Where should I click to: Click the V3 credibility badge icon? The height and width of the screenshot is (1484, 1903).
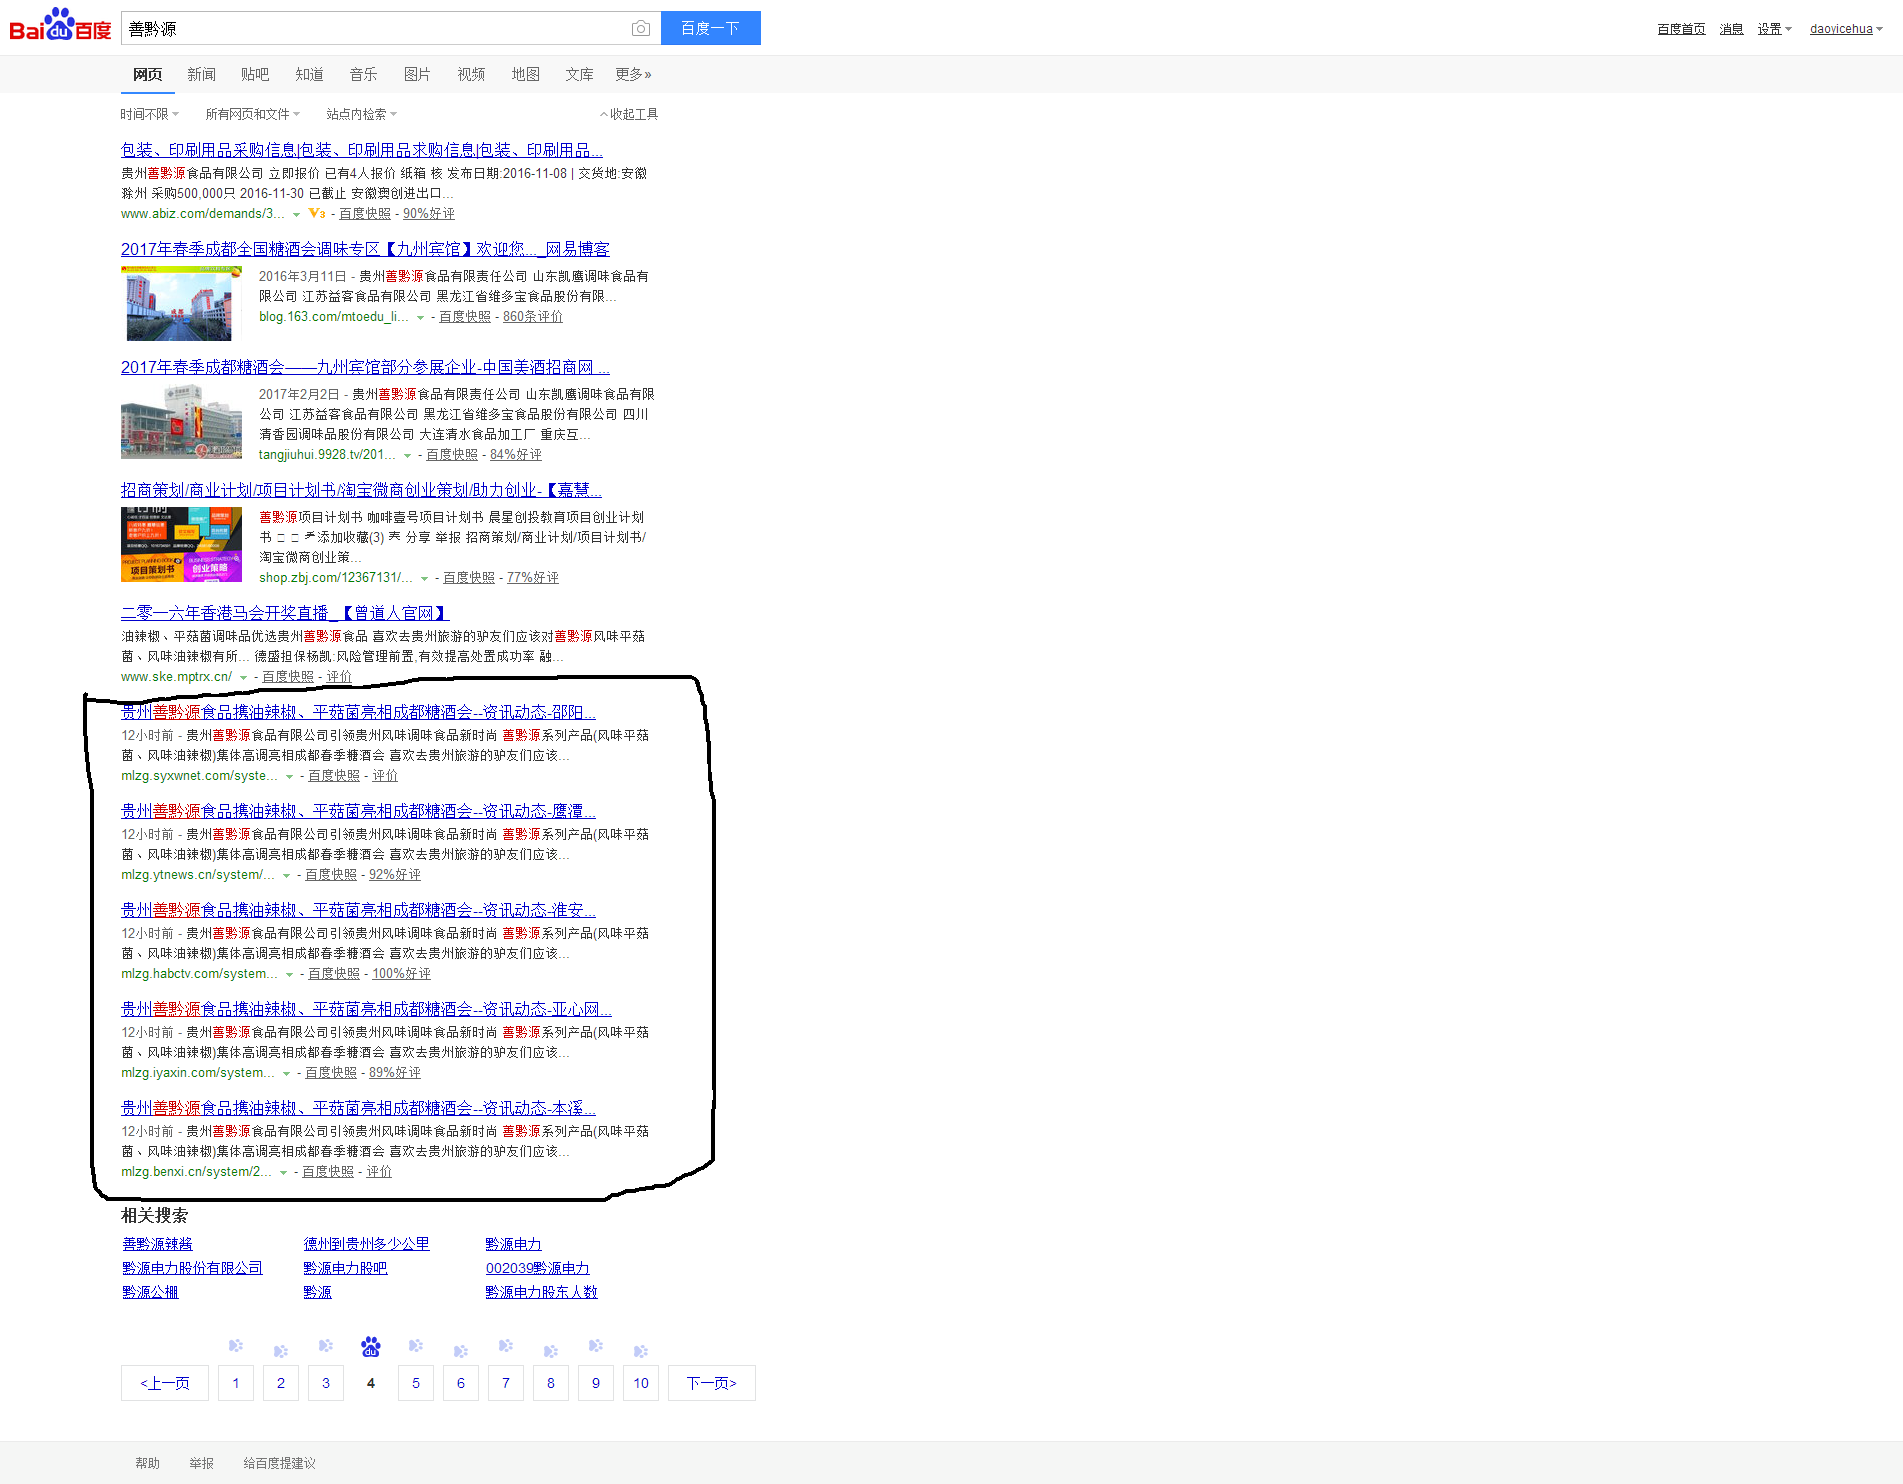coord(316,214)
